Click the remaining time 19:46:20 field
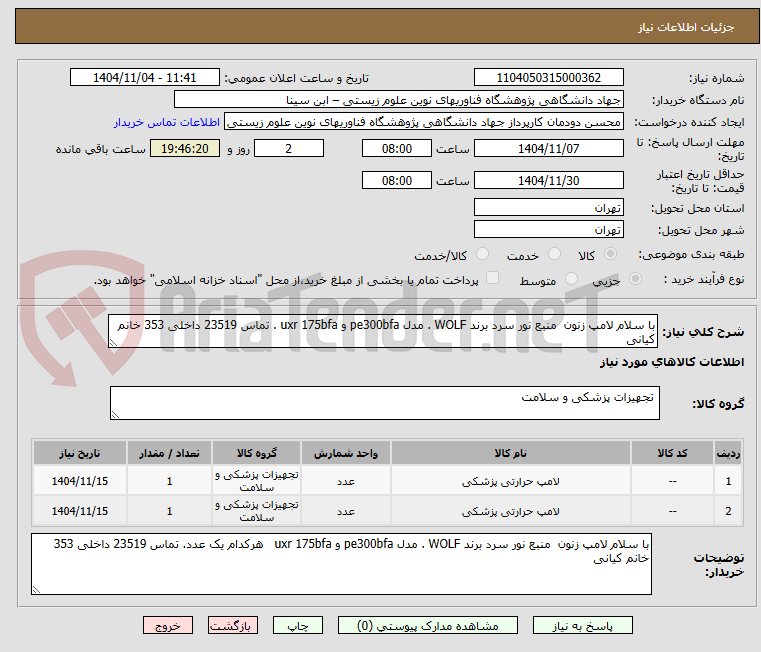 coord(185,149)
